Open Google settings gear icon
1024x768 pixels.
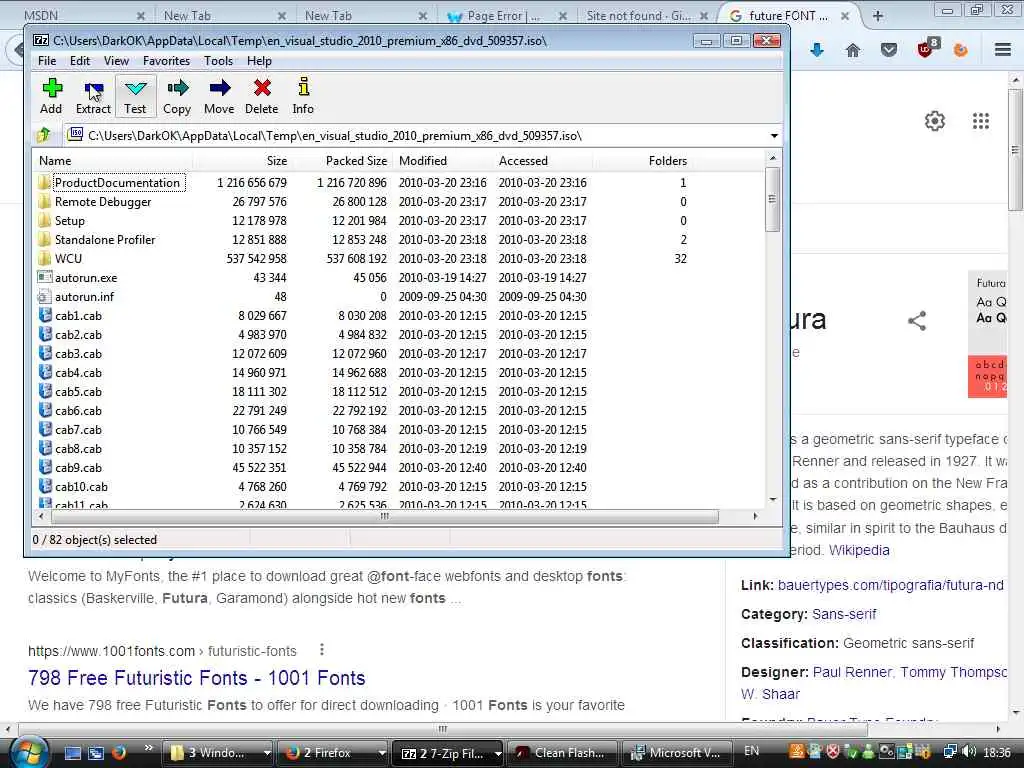pyautogui.click(x=935, y=121)
